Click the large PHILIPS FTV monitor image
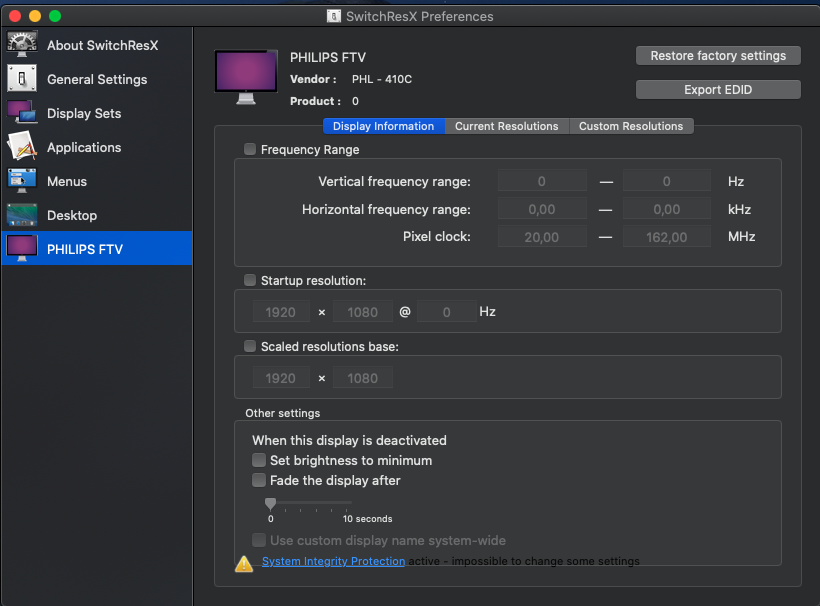This screenshot has height=606, width=820. 246,77
